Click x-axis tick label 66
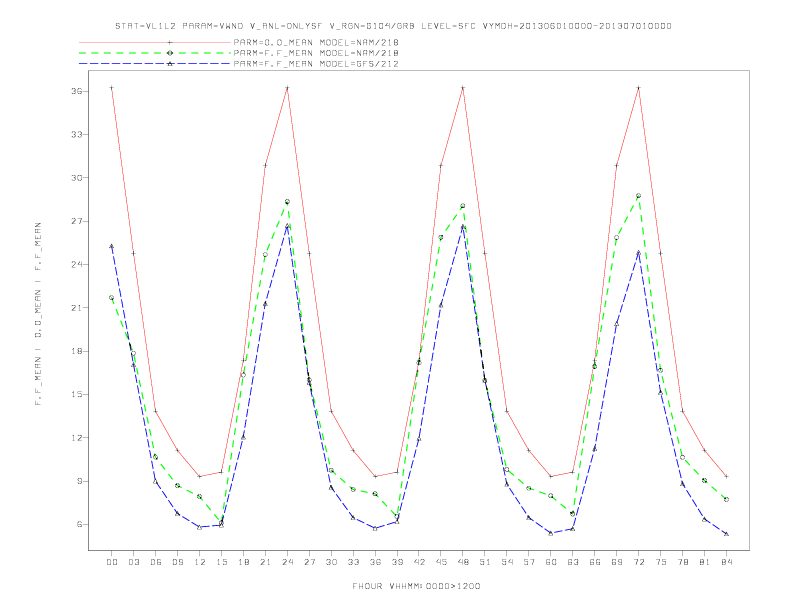This screenshot has height=612, width=792. click(x=595, y=562)
